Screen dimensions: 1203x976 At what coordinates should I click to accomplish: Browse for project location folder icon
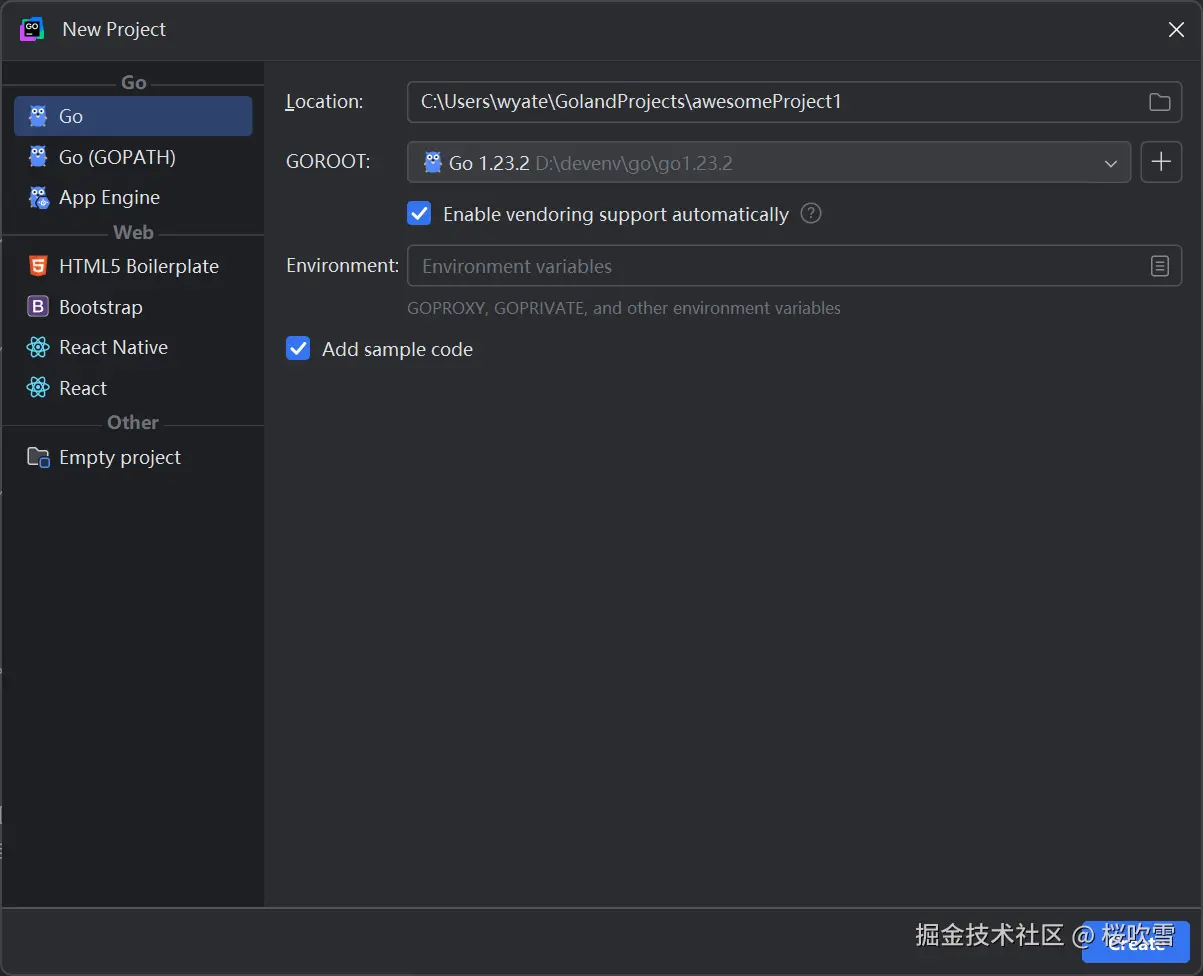(x=1160, y=102)
